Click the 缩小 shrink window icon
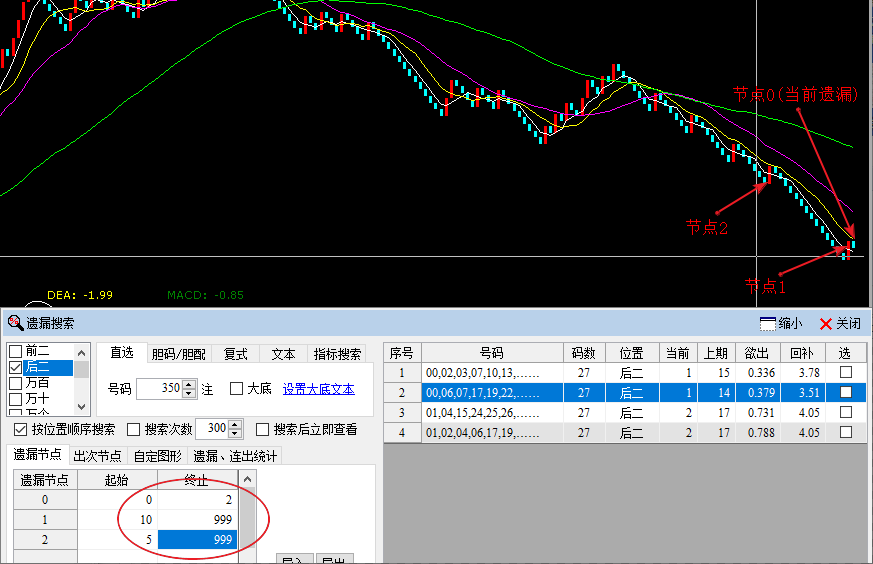 [768, 323]
